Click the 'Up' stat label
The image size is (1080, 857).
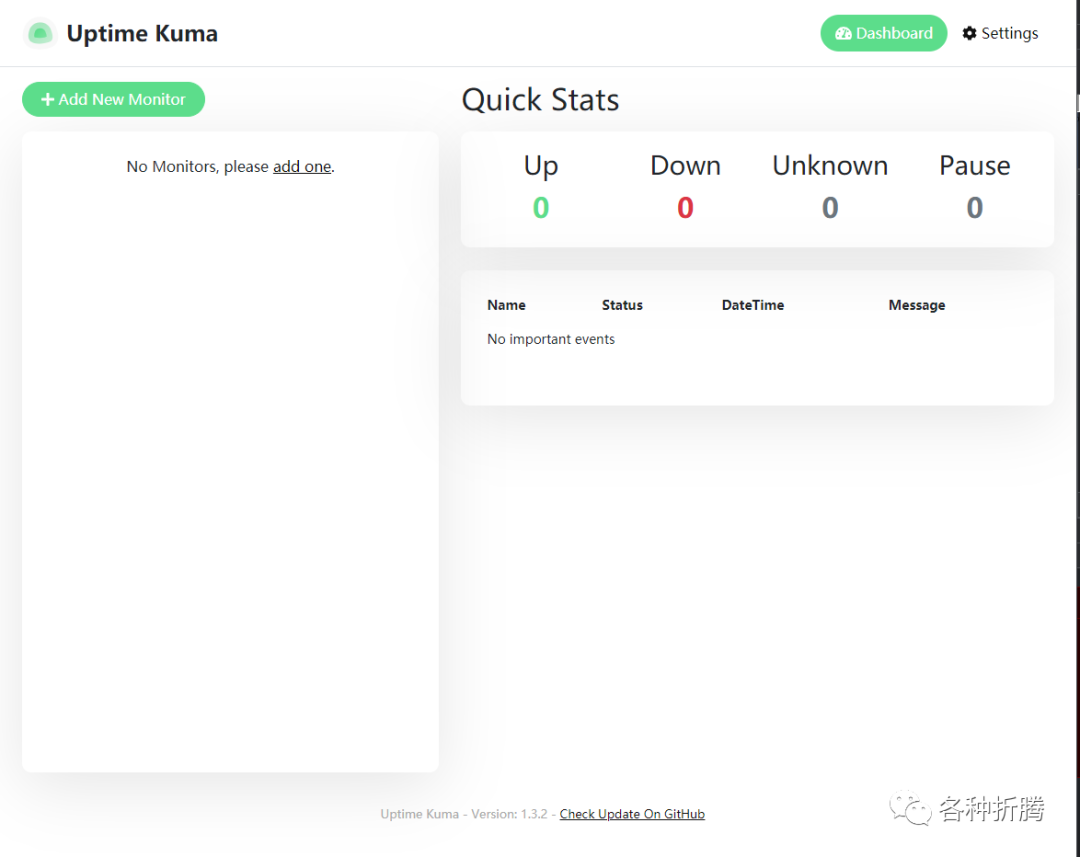[x=541, y=166]
